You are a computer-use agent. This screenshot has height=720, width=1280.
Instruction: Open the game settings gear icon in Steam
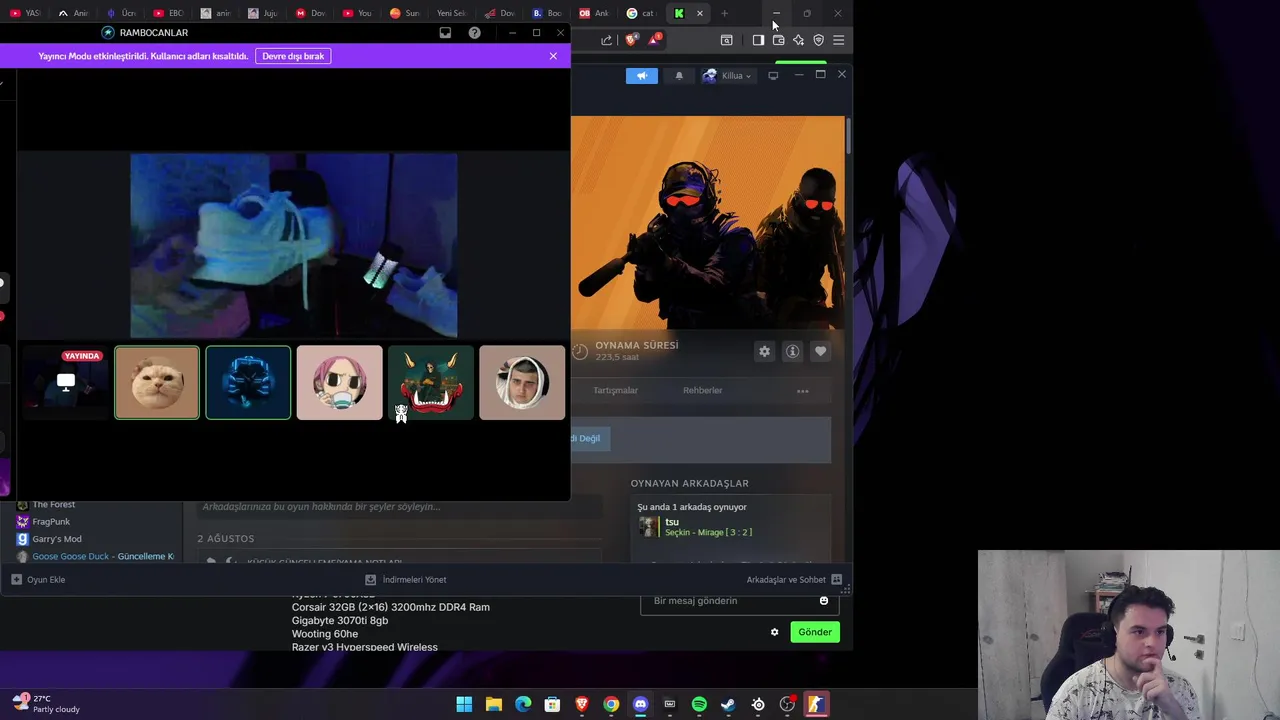pyautogui.click(x=764, y=351)
